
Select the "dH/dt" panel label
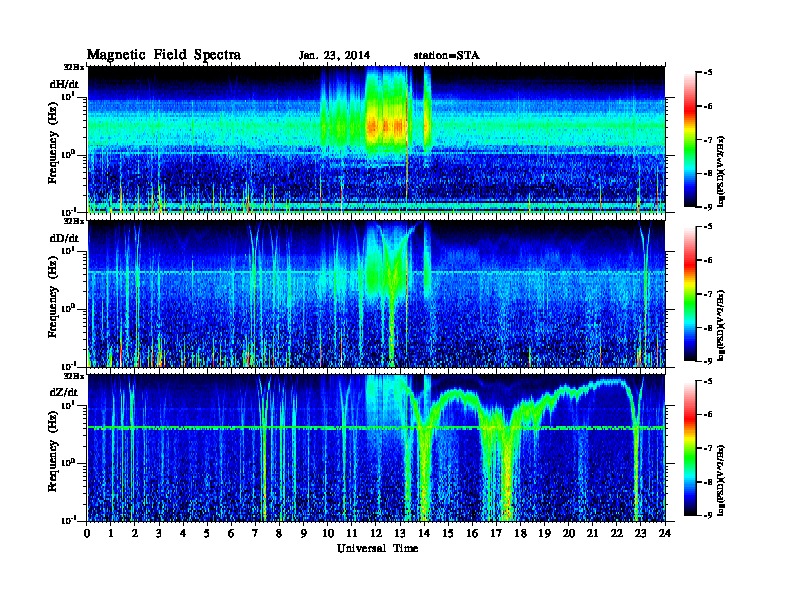64,84
